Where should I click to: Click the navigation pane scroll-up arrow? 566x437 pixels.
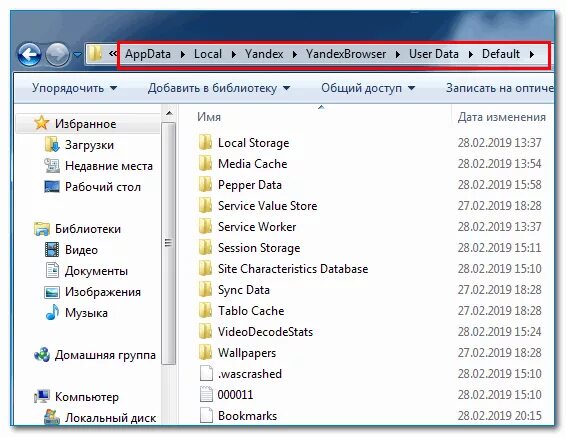[169, 113]
